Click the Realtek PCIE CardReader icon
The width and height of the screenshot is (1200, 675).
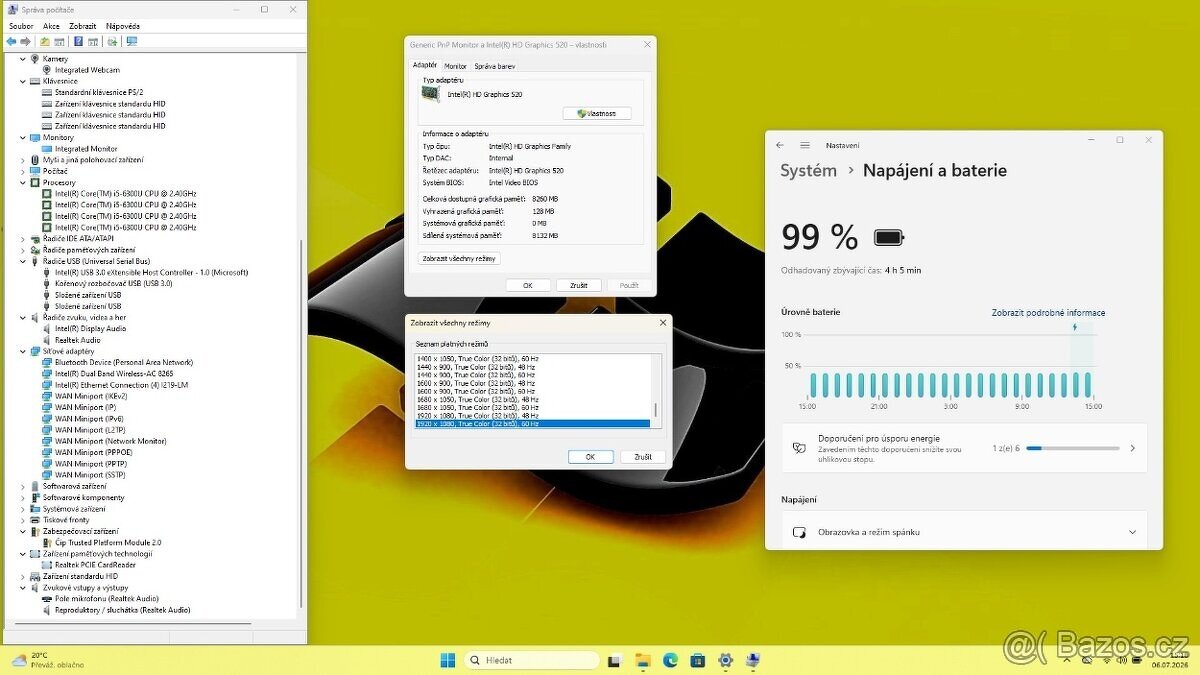(x=47, y=565)
